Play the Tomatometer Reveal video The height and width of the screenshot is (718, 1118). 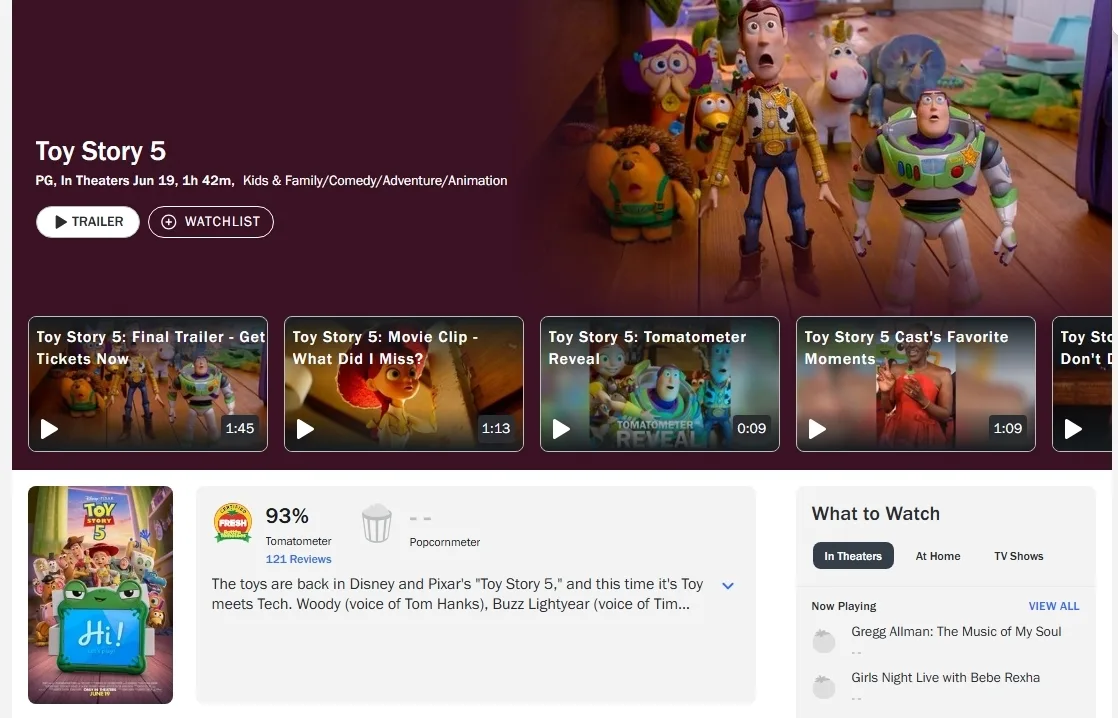tap(660, 384)
